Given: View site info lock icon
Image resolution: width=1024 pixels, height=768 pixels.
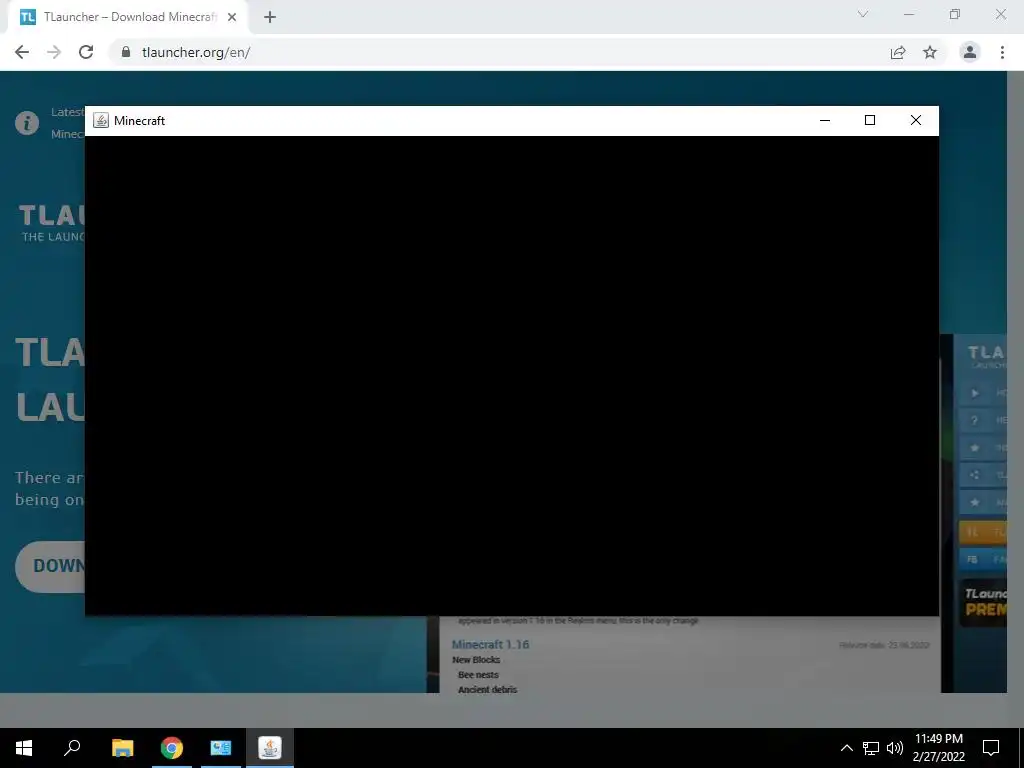Looking at the screenshot, I should click(x=126, y=52).
